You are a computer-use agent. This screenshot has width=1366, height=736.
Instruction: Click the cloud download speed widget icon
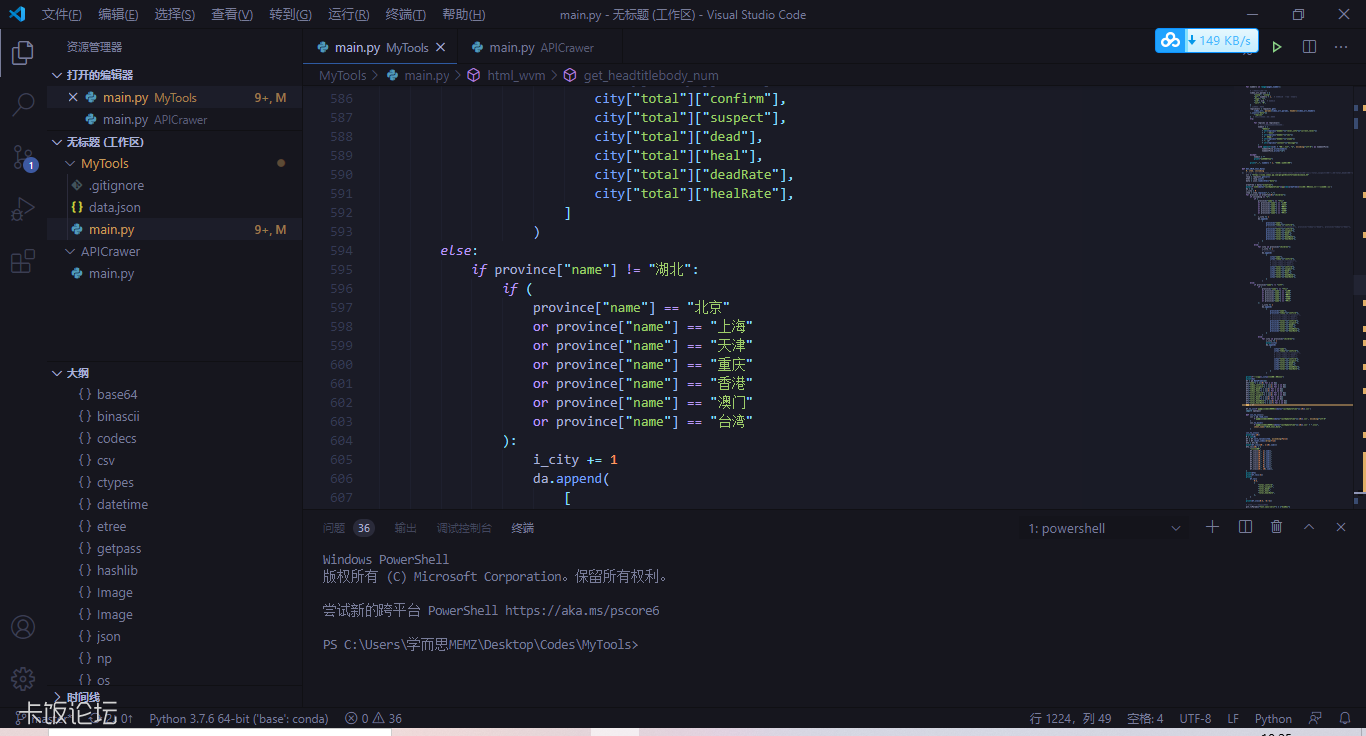[1170, 41]
